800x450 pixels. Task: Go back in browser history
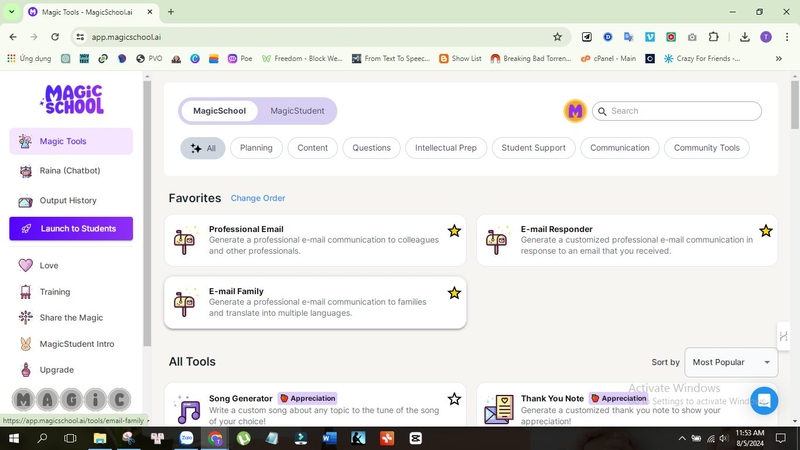click(x=13, y=37)
